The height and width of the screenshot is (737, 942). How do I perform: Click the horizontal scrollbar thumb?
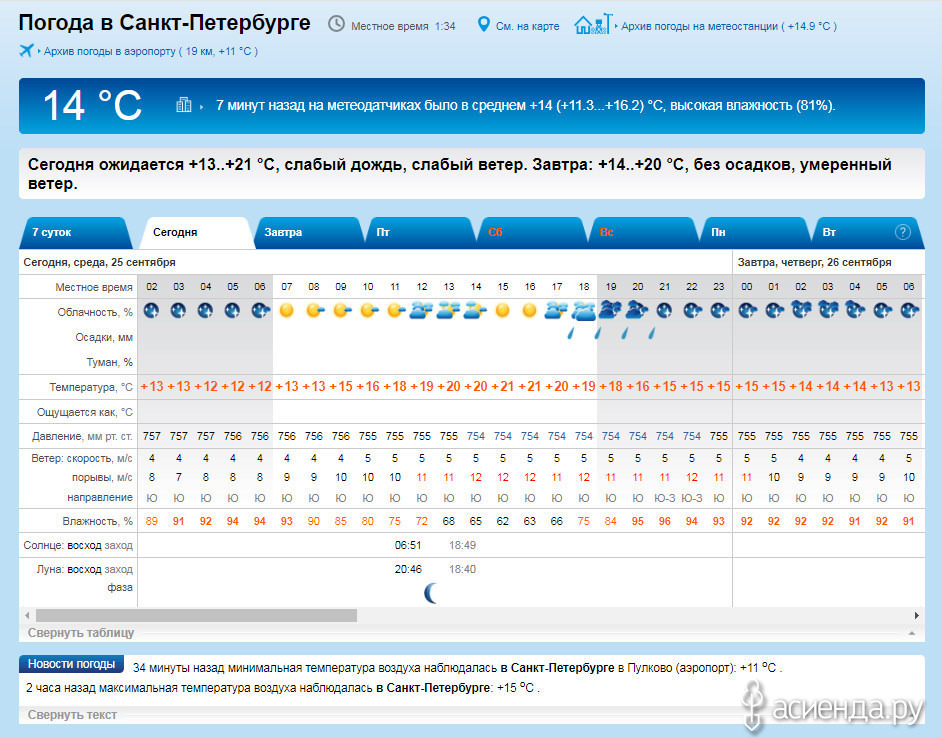196,616
